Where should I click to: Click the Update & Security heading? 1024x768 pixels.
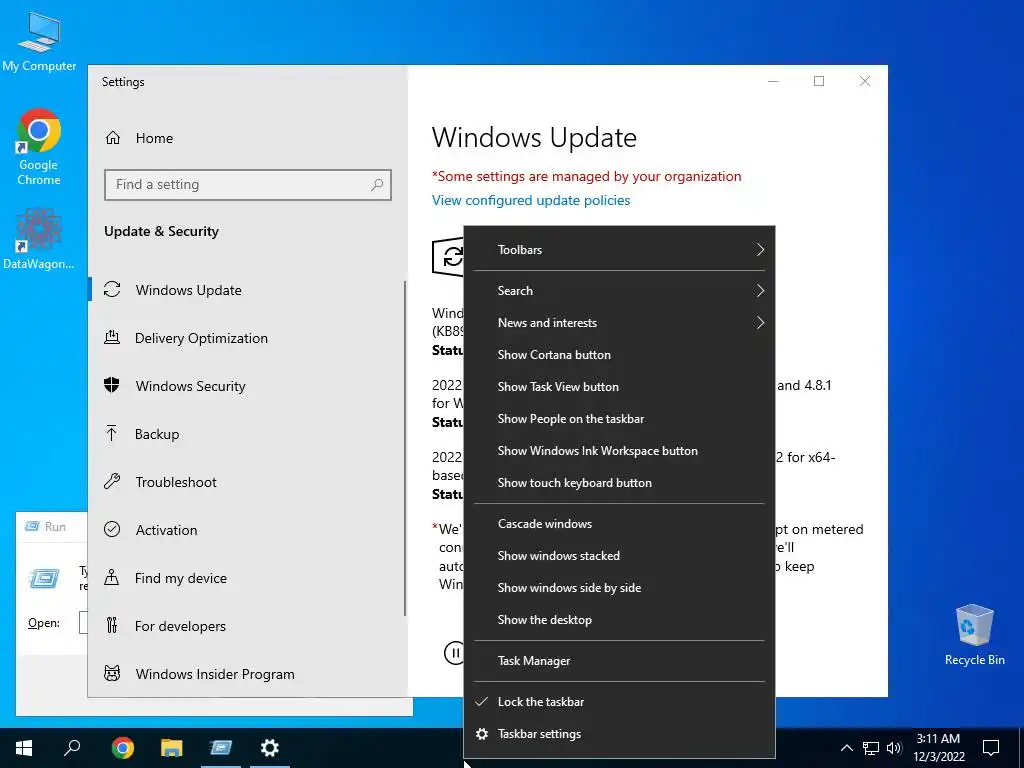tap(161, 231)
